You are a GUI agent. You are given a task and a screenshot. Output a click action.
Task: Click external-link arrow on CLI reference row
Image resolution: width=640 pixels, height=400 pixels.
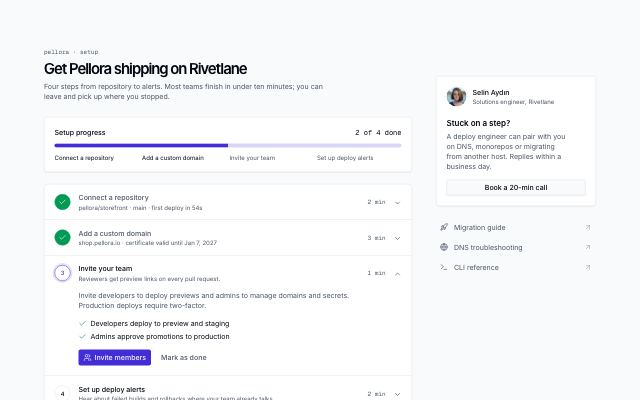[x=588, y=267]
